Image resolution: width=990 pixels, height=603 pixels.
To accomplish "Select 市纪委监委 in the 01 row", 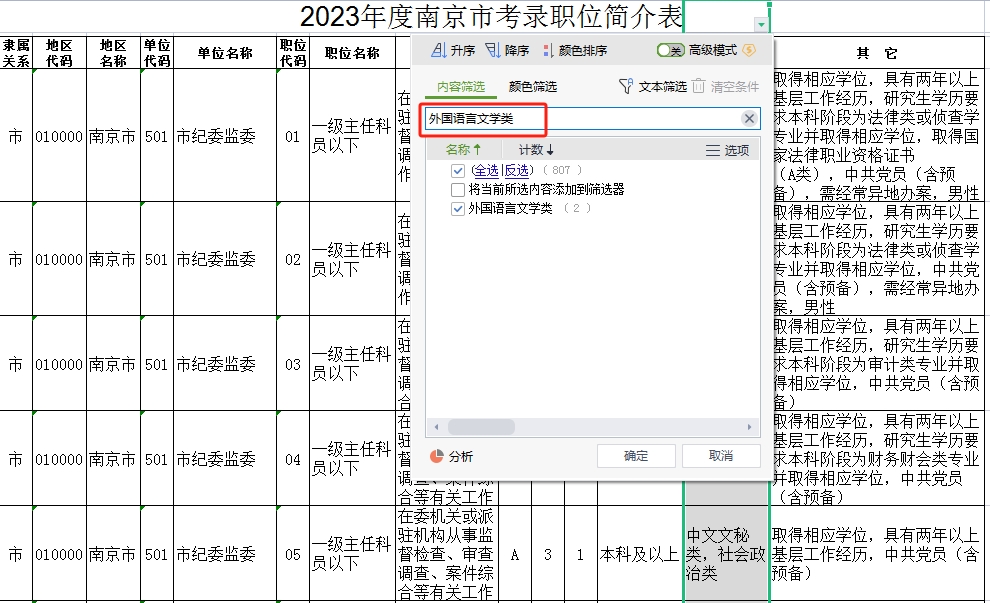I will [x=225, y=135].
